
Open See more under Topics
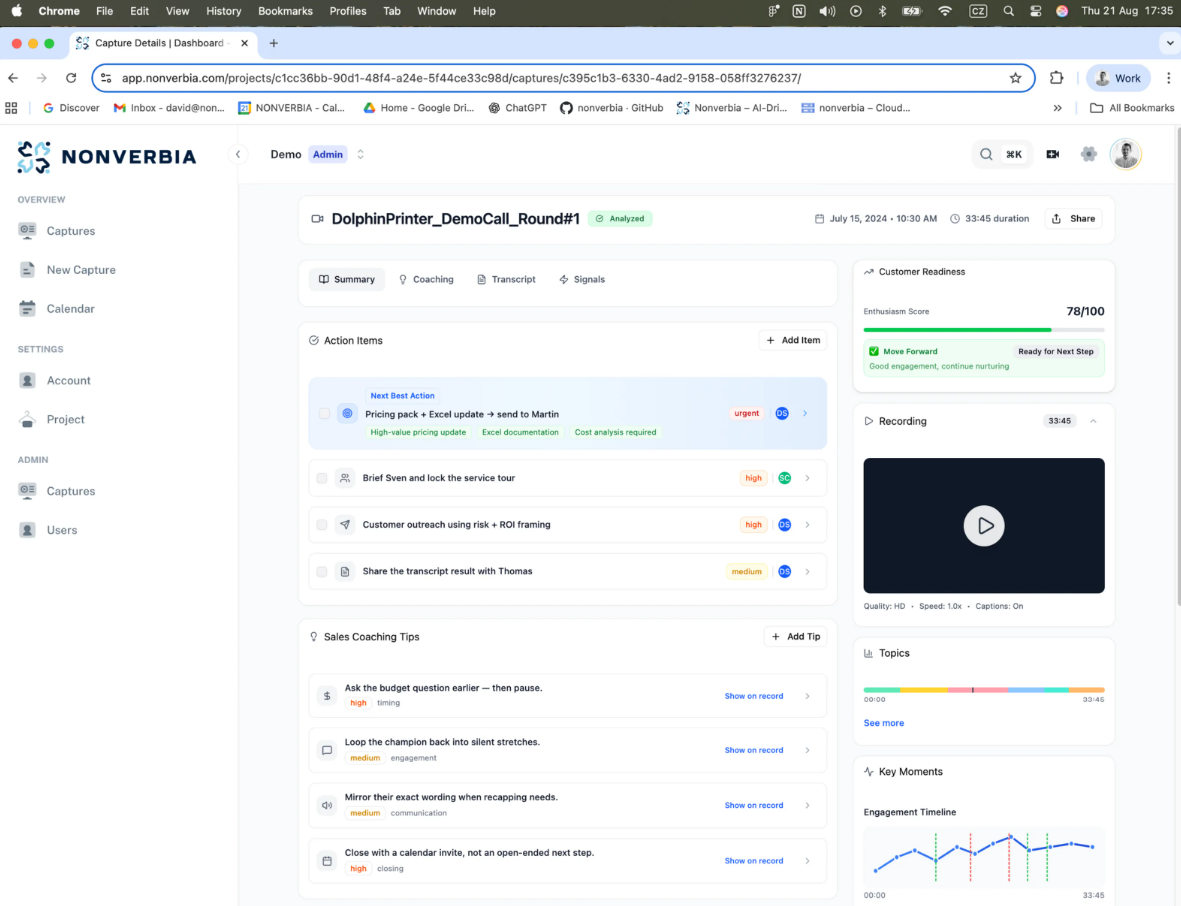[883, 722]
